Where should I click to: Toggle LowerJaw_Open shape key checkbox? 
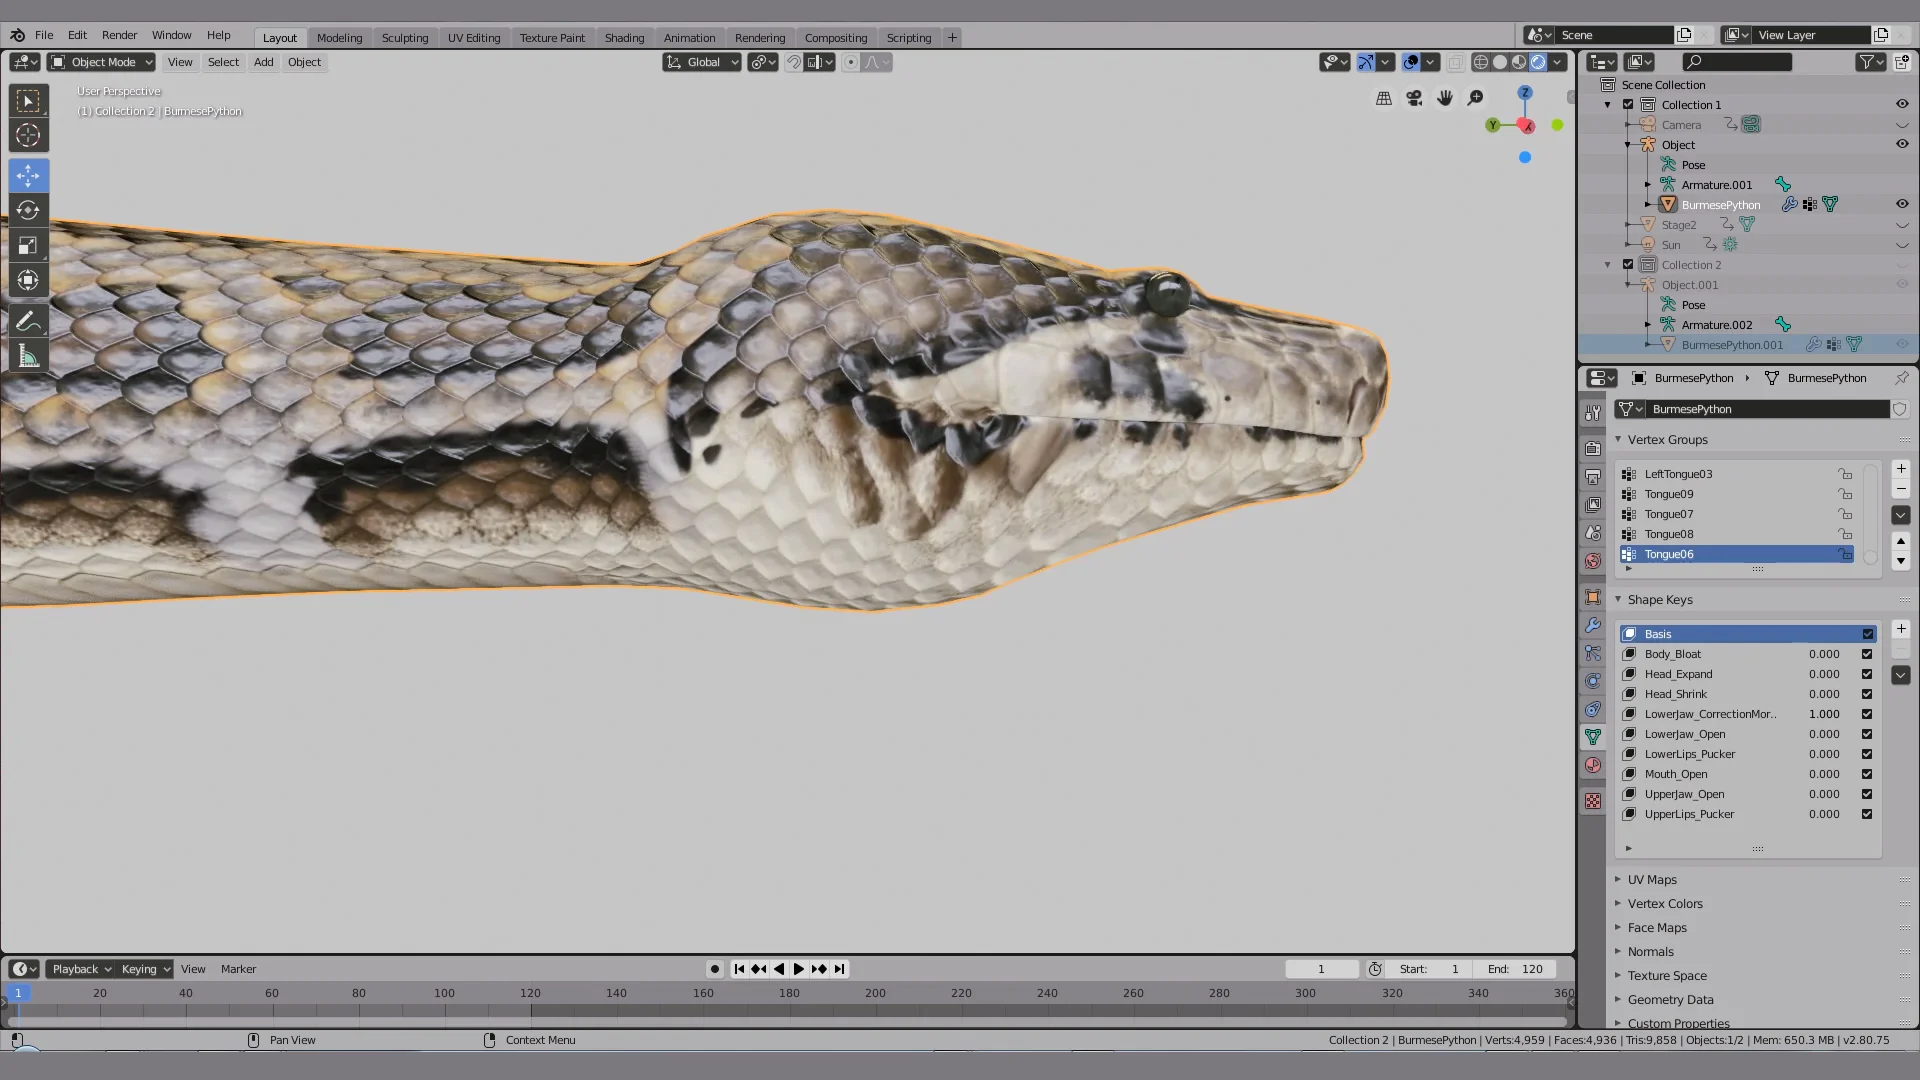click(1867, 734)
